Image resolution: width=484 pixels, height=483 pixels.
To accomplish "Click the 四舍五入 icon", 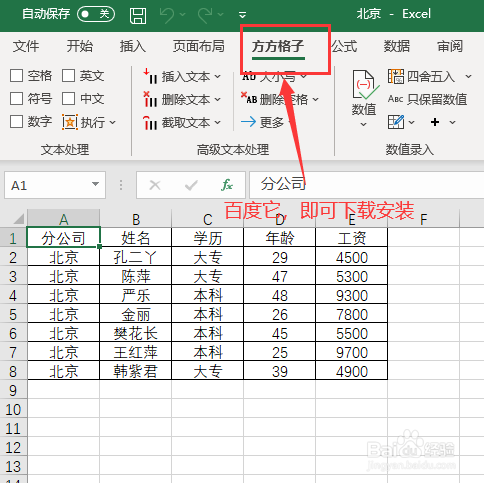I will coord(396,76).
